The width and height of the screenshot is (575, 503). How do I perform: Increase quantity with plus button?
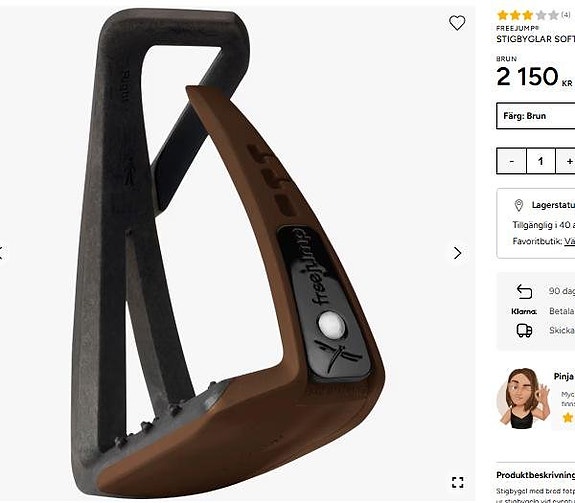click(x=565, y=161)
